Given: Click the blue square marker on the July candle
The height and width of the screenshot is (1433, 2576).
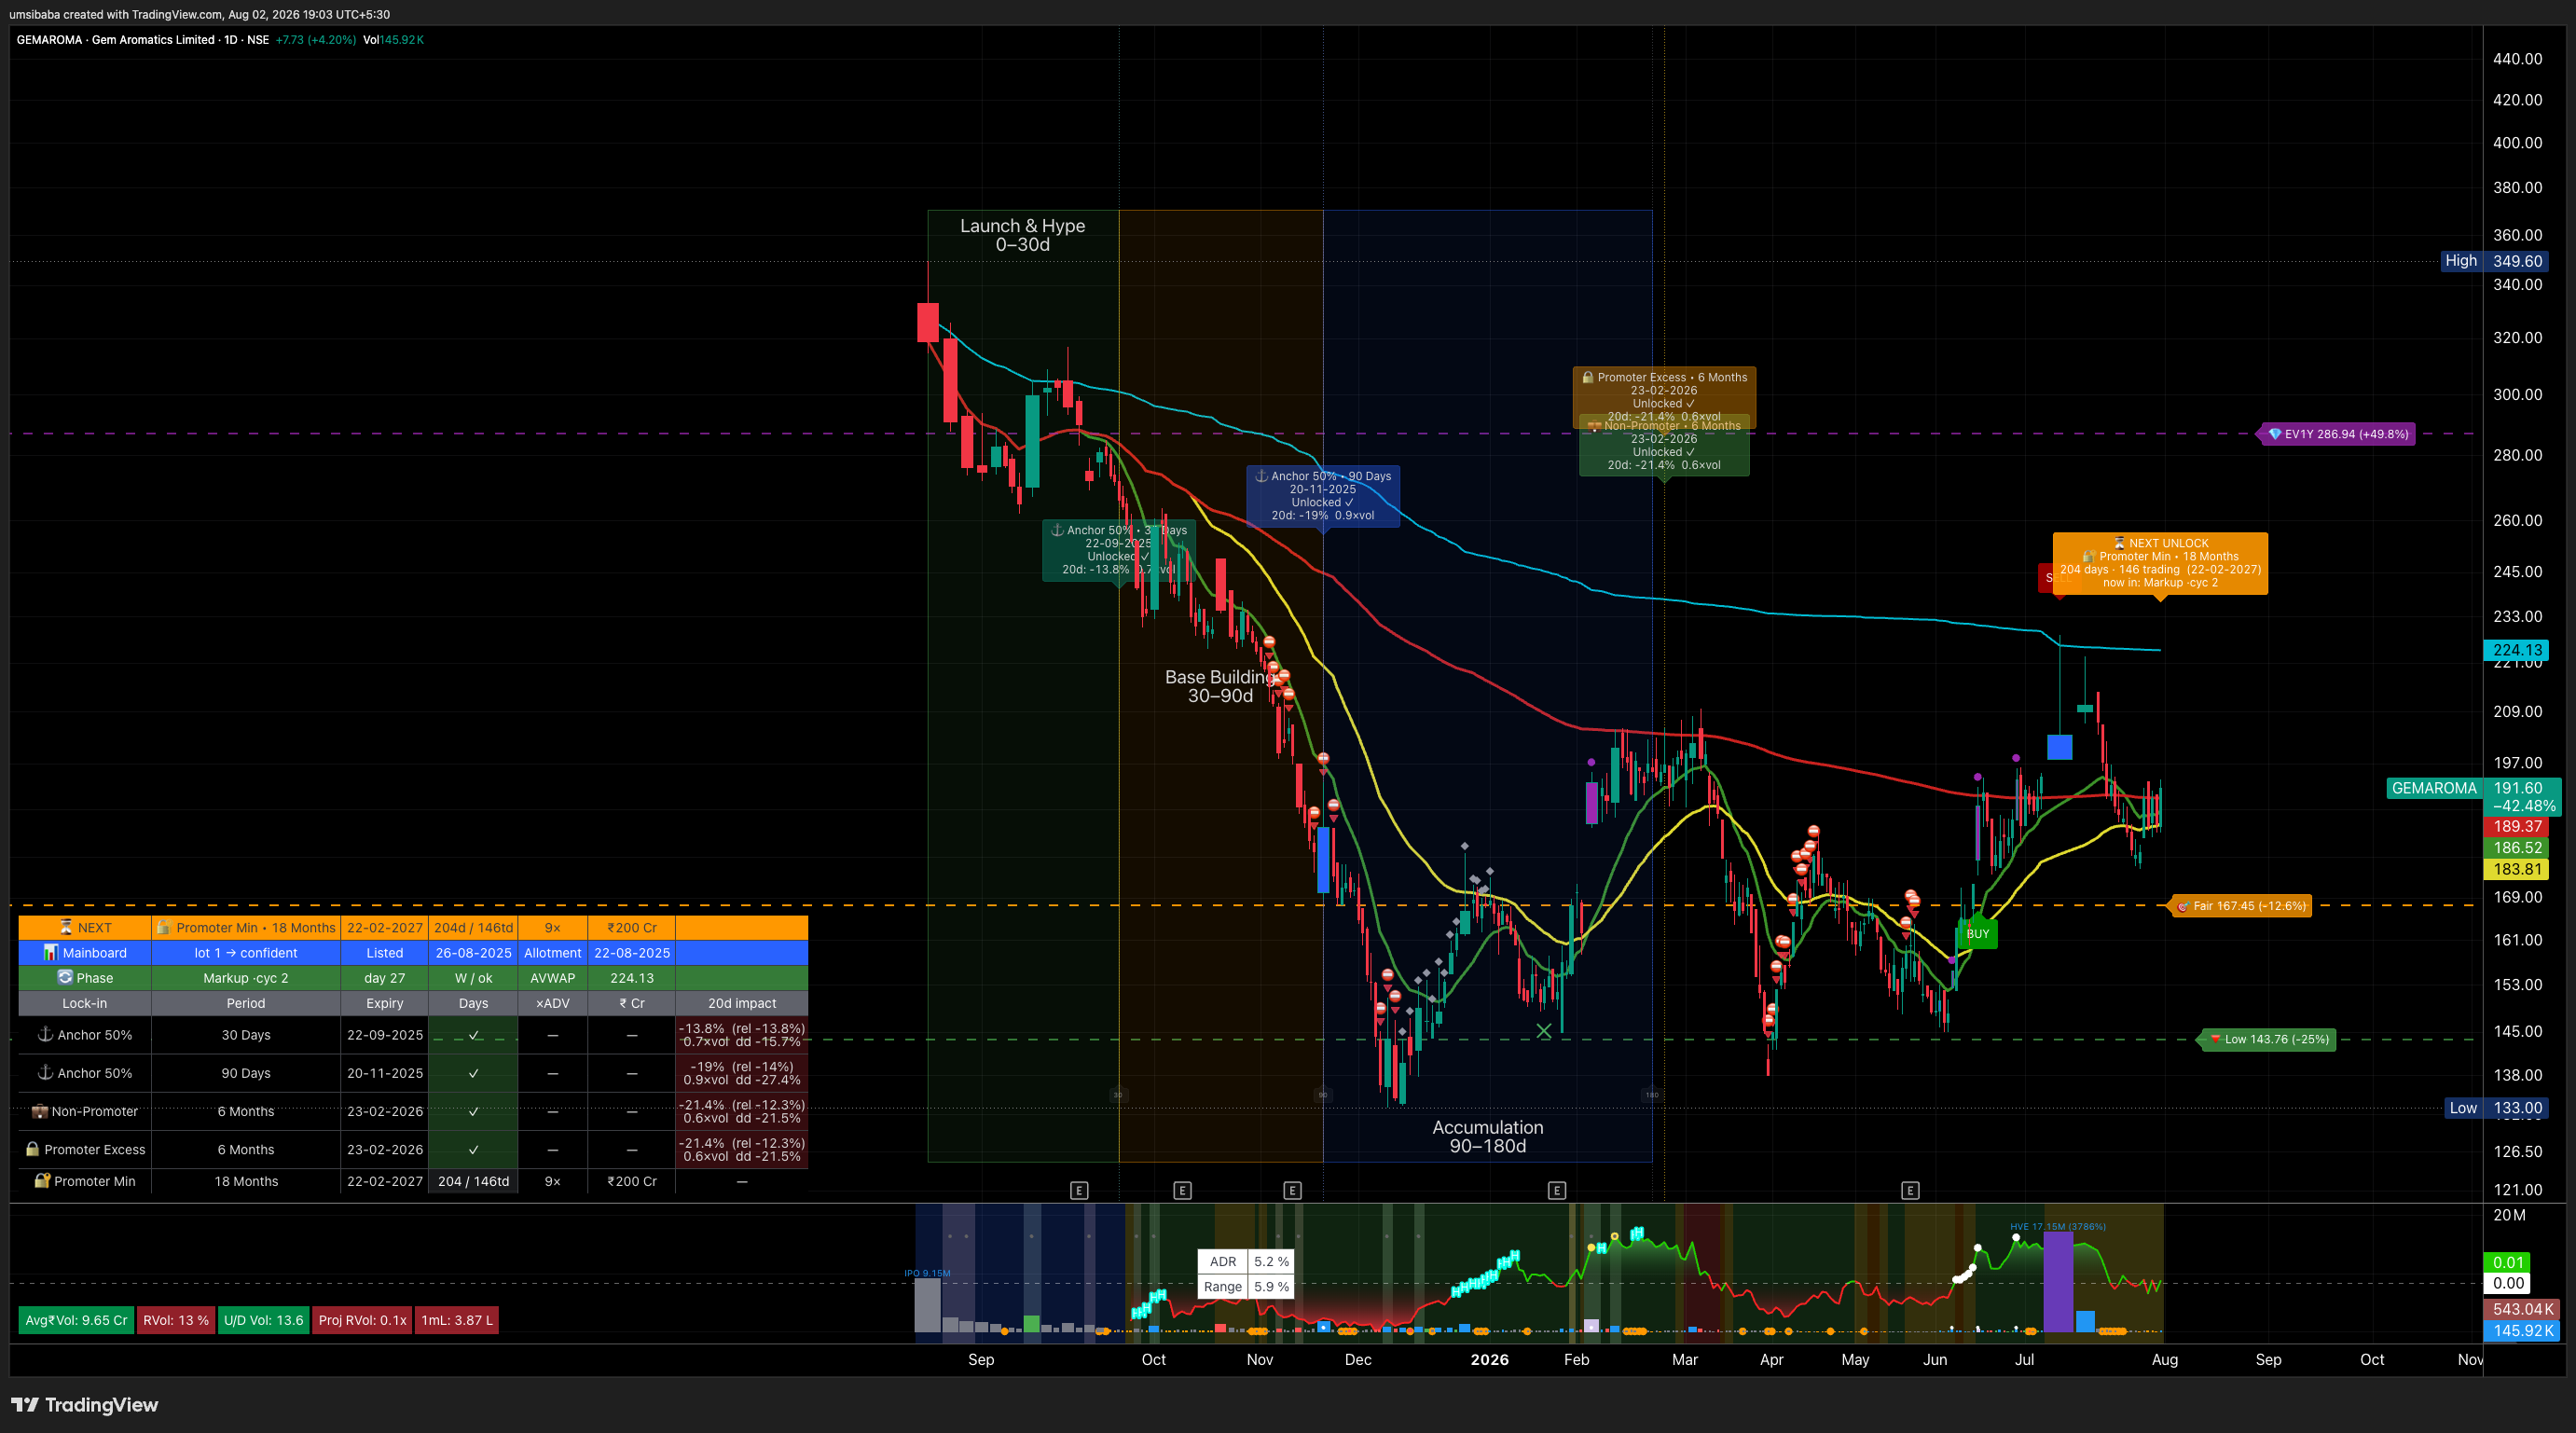Looking at the screenshot, I should click(2060, 747).
